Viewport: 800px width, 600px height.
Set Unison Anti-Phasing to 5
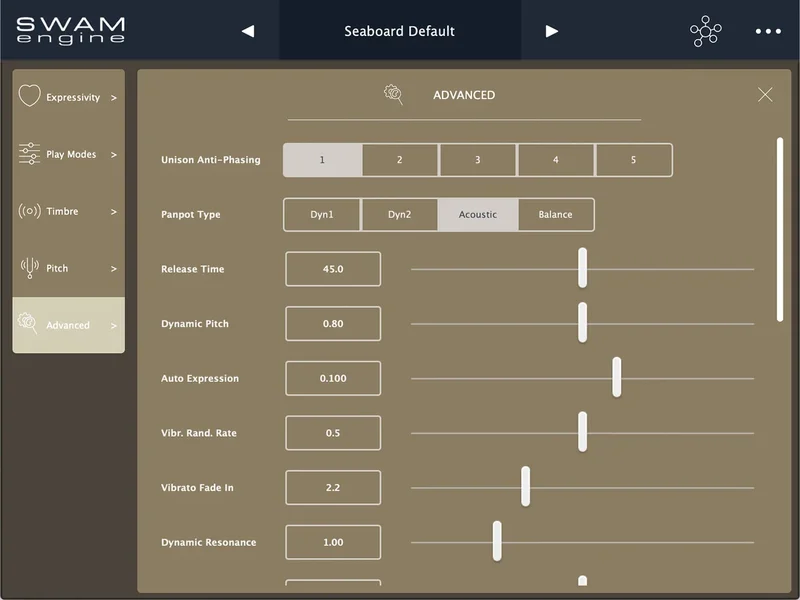[634, 160]
